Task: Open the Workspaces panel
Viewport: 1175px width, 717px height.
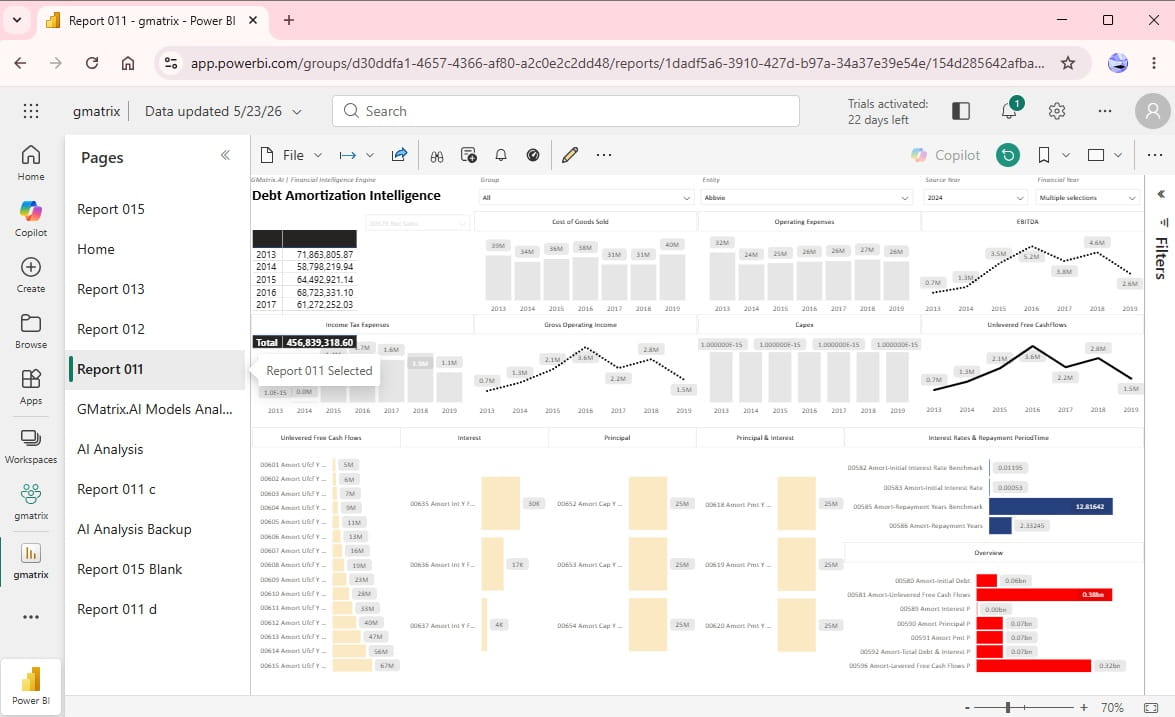Action: tap(31, 446)
